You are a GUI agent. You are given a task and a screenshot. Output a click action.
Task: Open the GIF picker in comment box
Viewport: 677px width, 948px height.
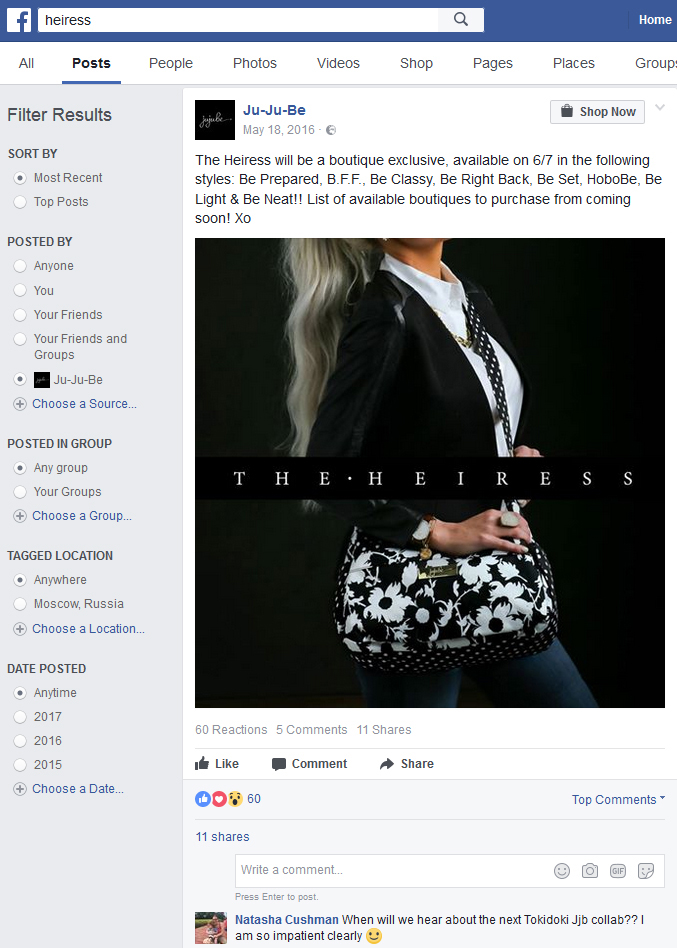coord(618,871)
